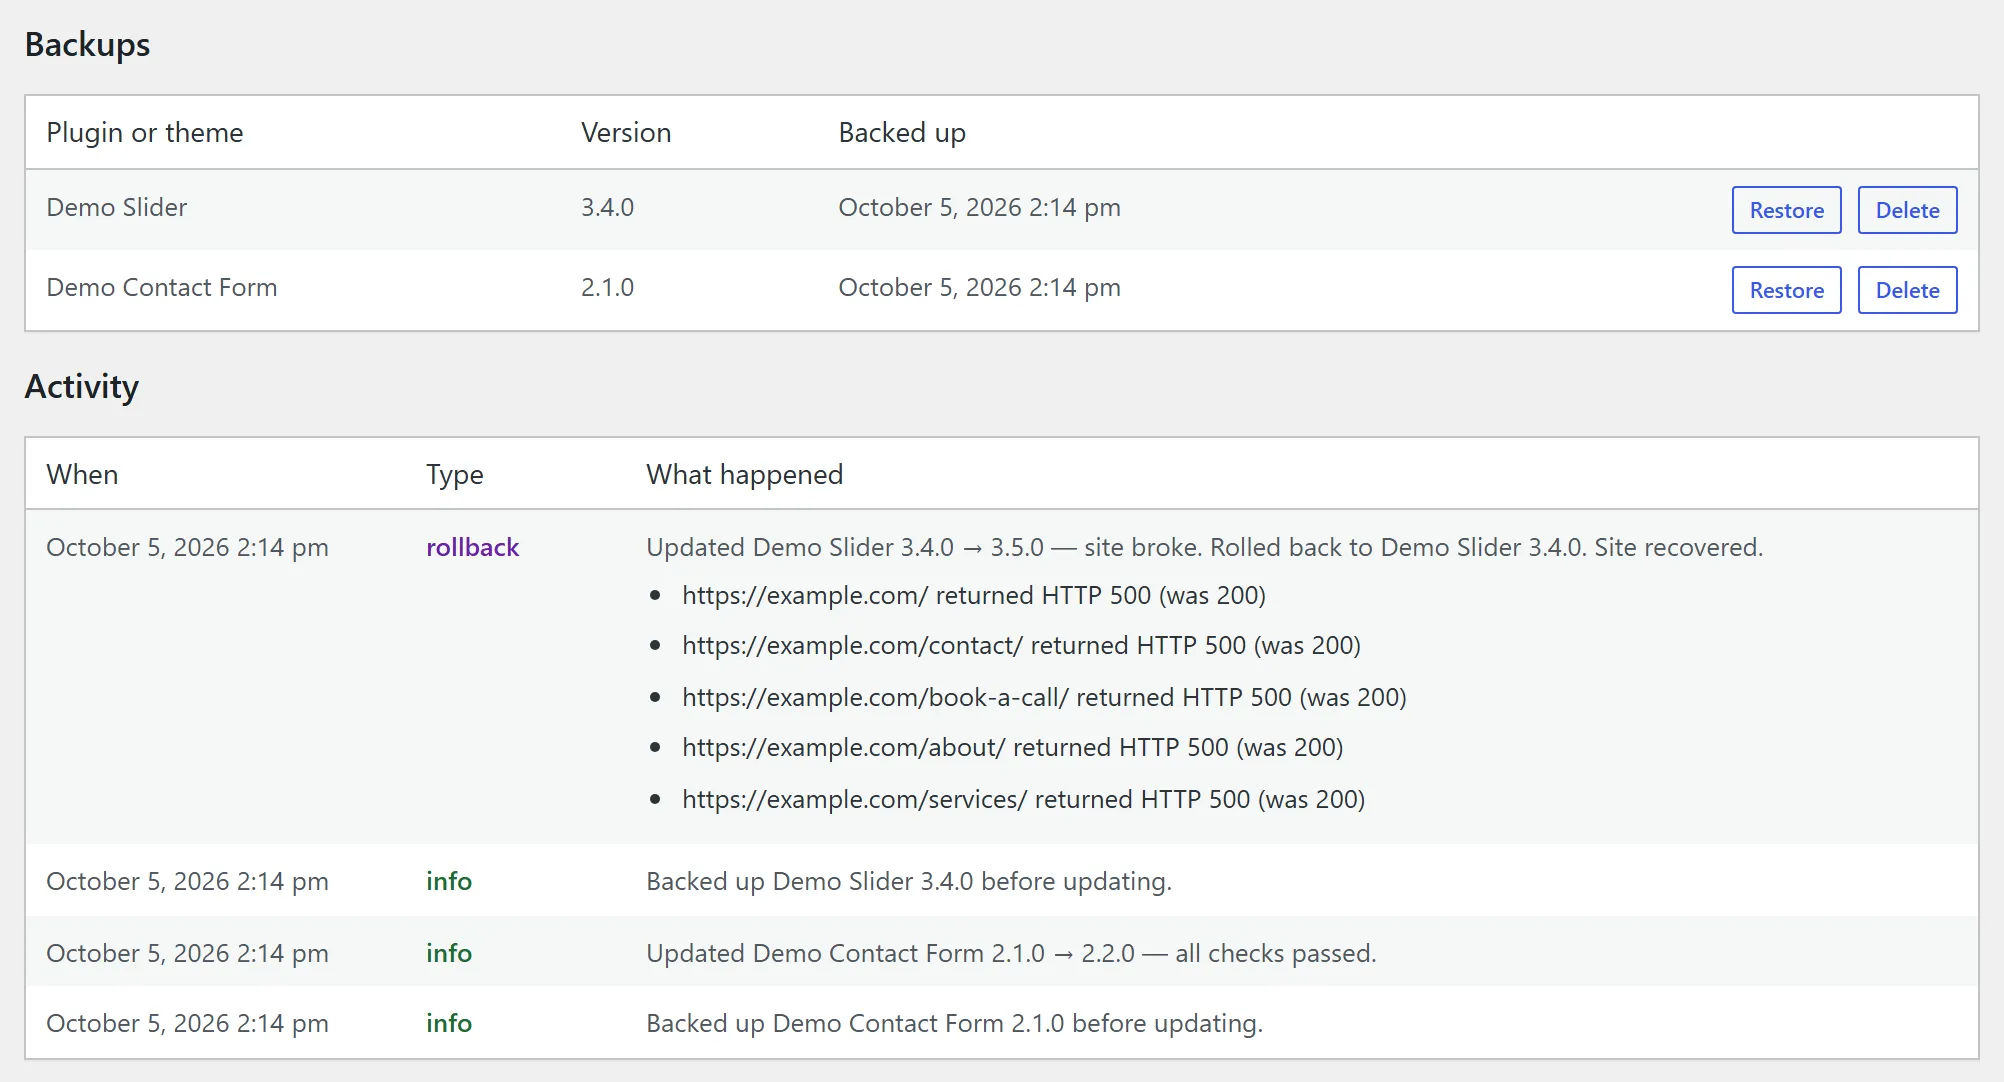Click the version cell '3.4.0'

click(607, 207)
